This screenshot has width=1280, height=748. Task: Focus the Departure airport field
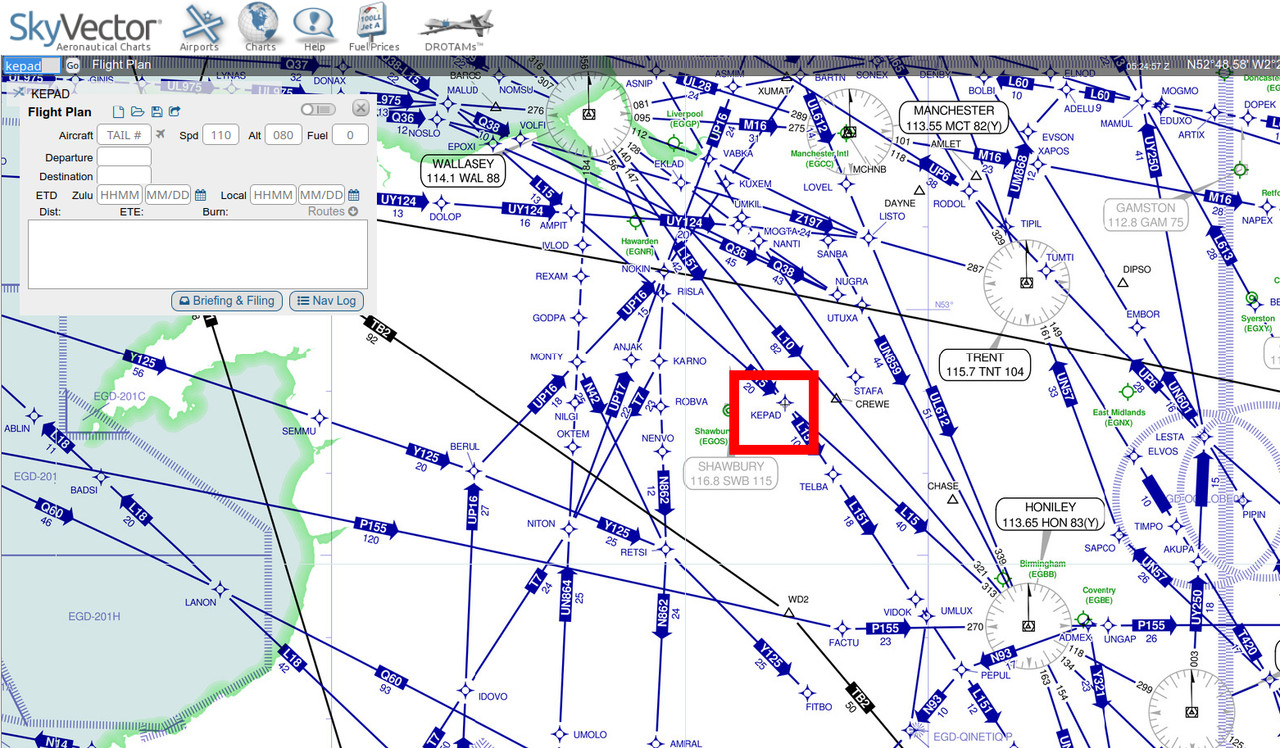point(124,157)
